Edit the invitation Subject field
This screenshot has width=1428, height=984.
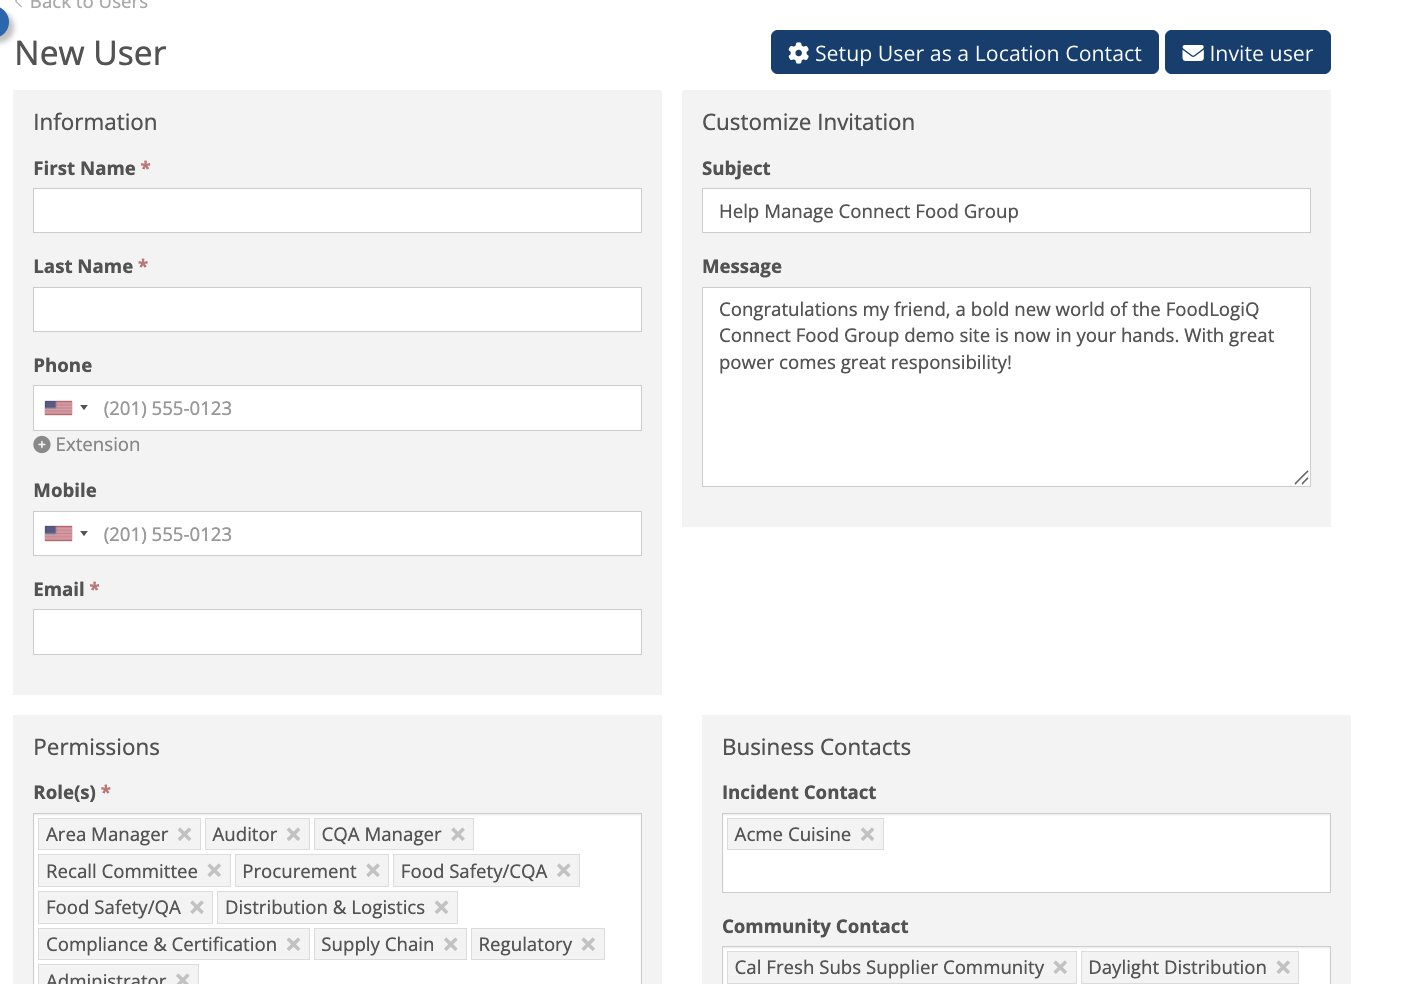(1005, 211)
